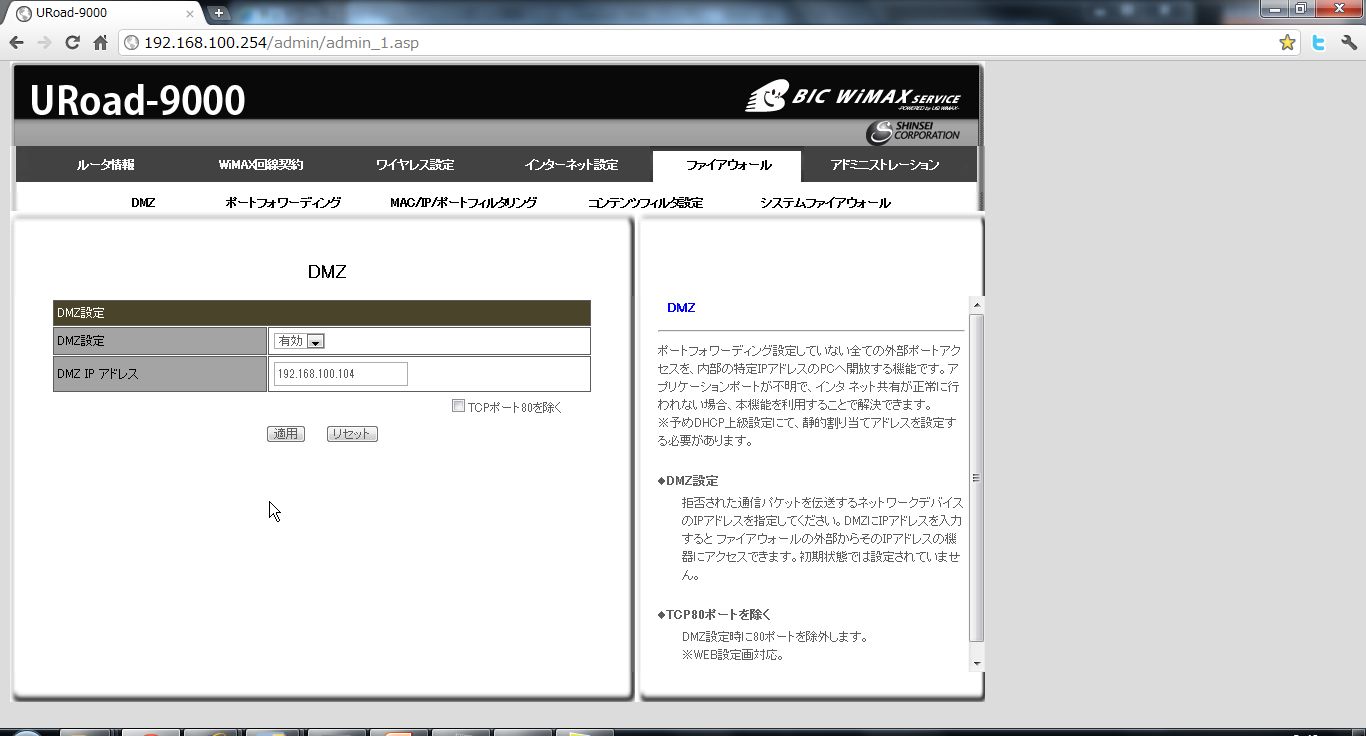
Task: Close the URoad-9000 browser tab
Action: pyautogui.click(x=190, y=14)
